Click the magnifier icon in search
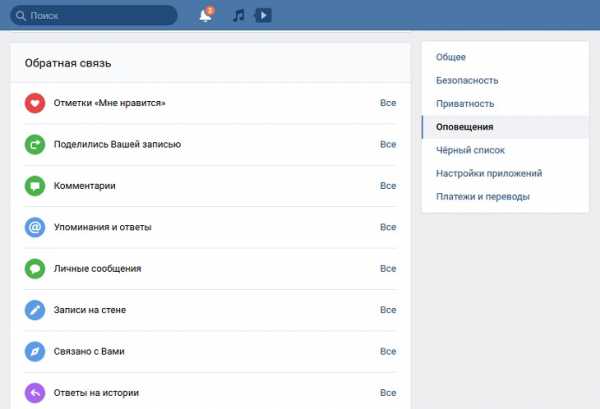Image resolution: width=600 pixels, height=409 pixels. (21, 16)
